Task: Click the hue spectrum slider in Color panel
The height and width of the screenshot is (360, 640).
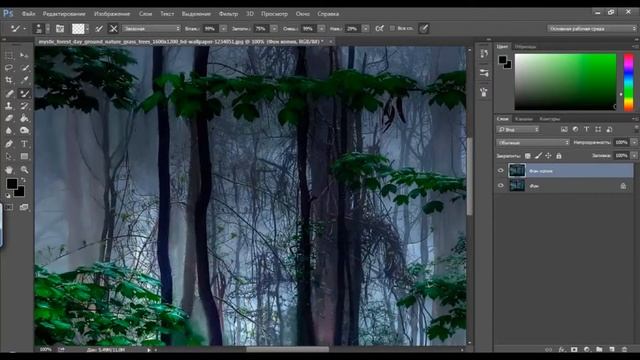Action: [629, 82]
